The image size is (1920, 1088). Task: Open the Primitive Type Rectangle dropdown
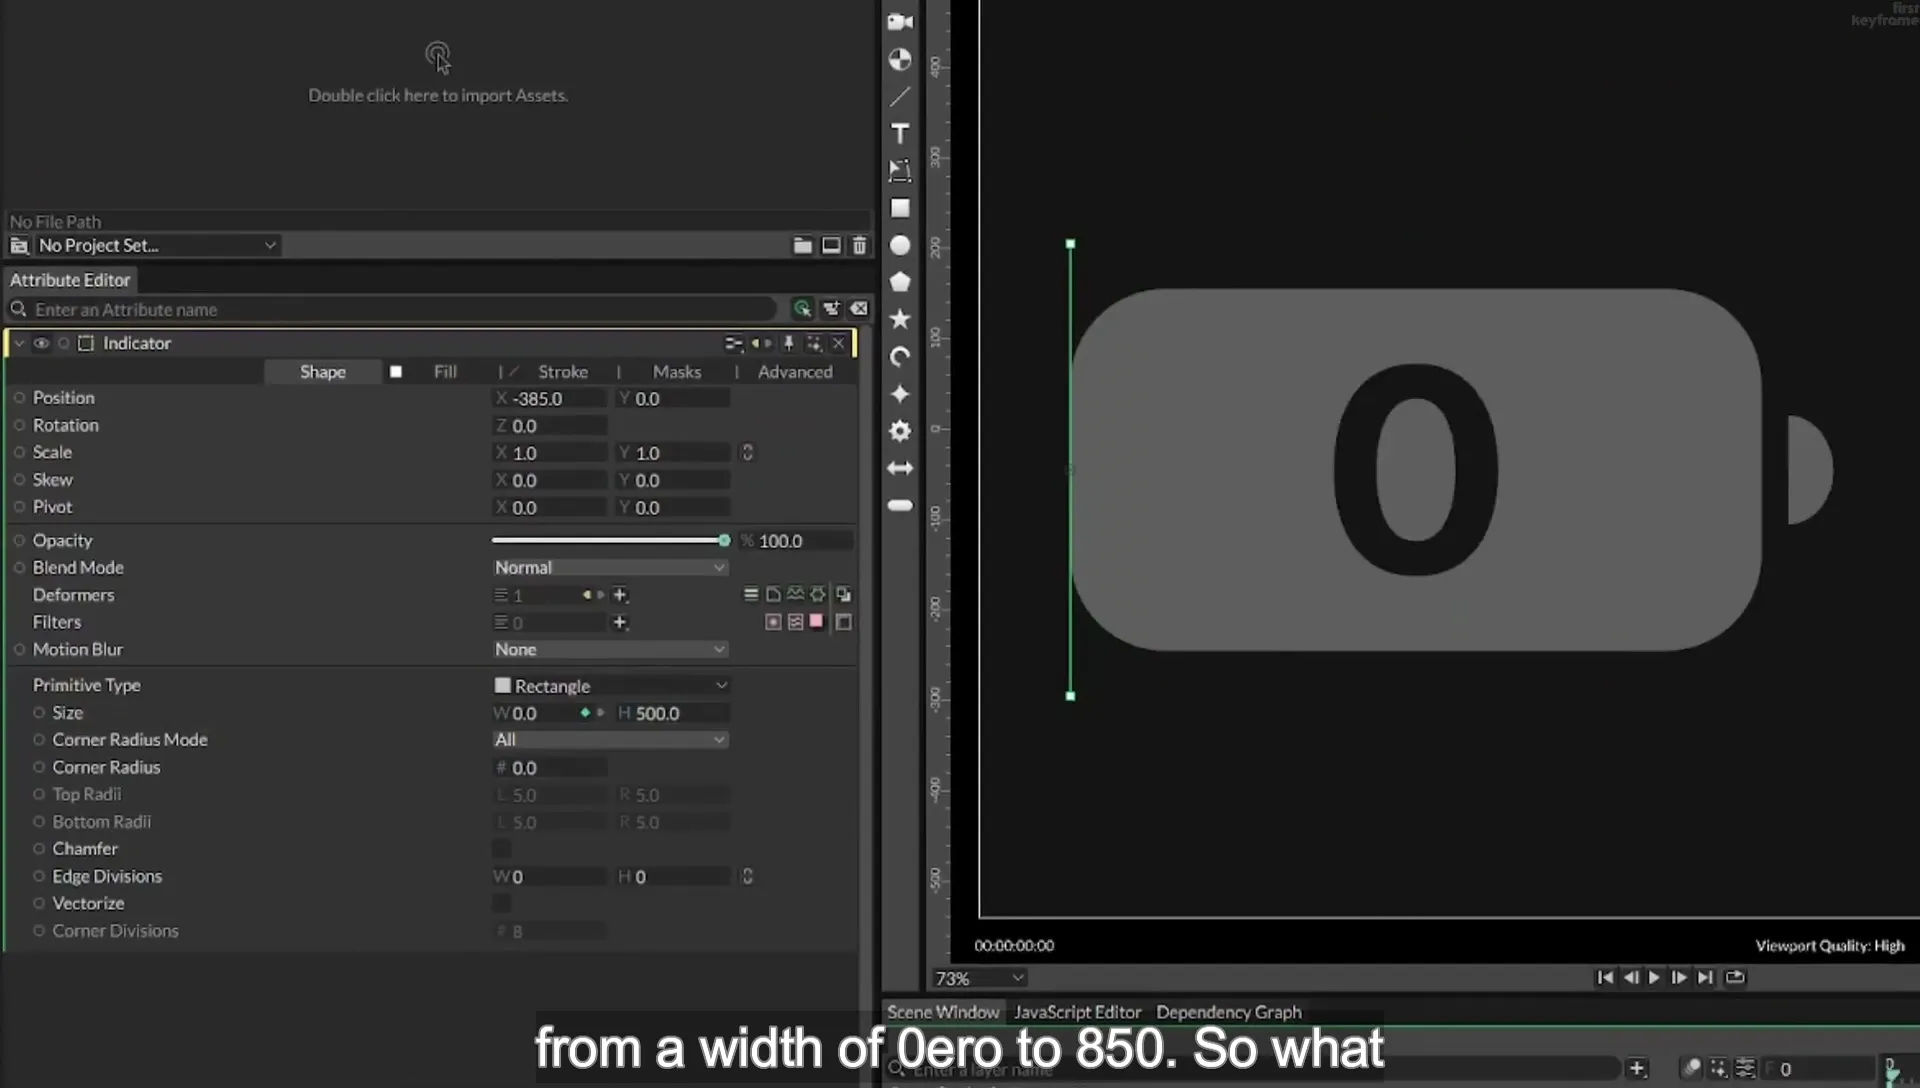coord(610,685)
